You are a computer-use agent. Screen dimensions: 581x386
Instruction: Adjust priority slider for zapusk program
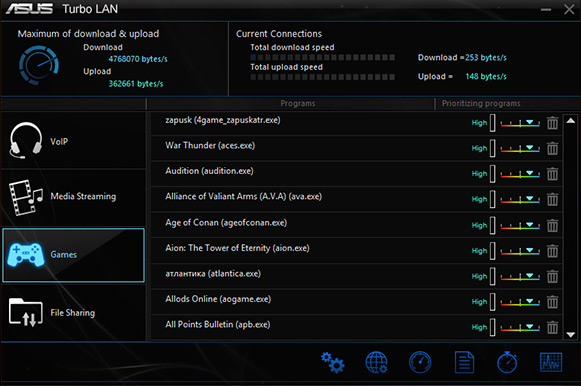click(x=520, y=123)
